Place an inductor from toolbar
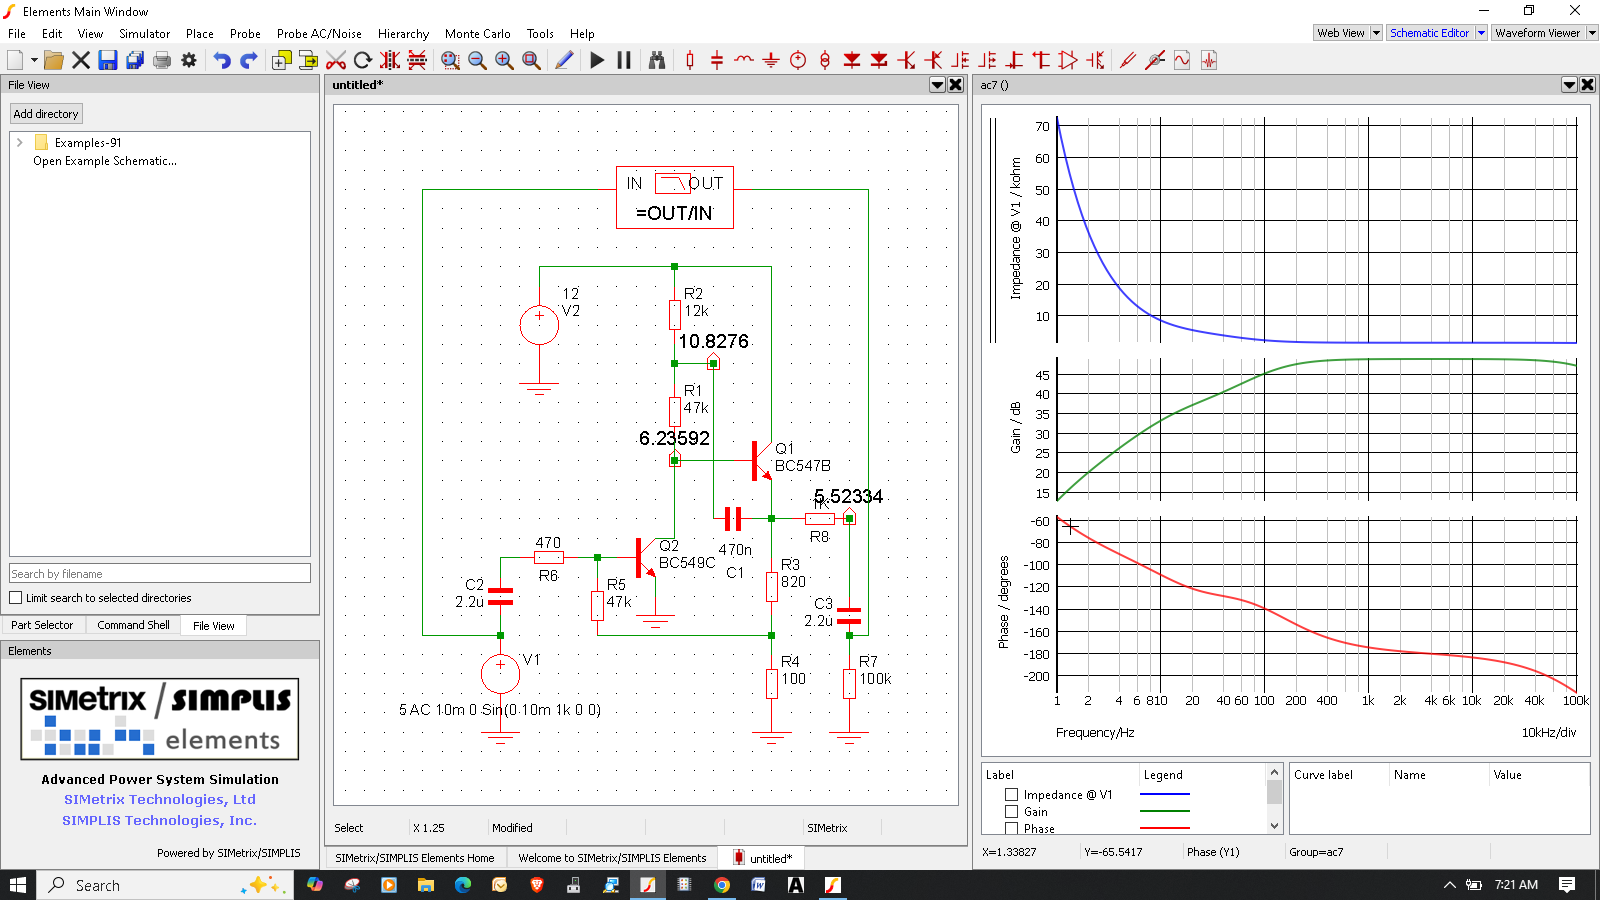This screenshot has width=1600, height=900. coord(744,60)
